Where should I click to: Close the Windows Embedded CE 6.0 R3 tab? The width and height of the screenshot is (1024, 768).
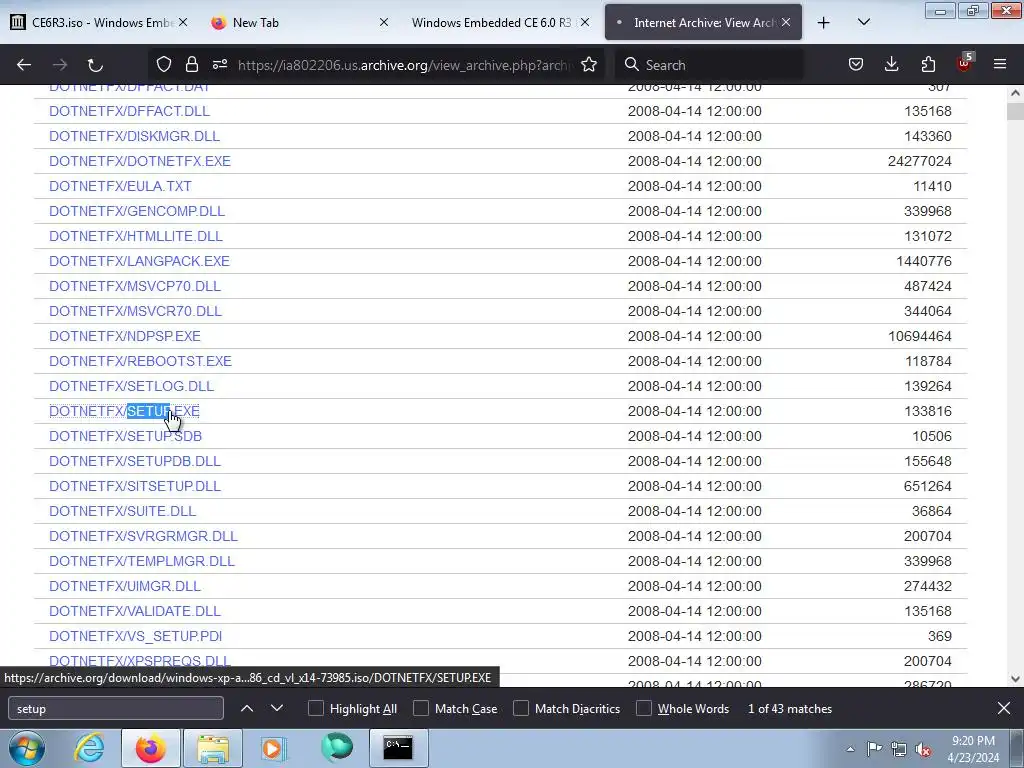coord(585,22)
